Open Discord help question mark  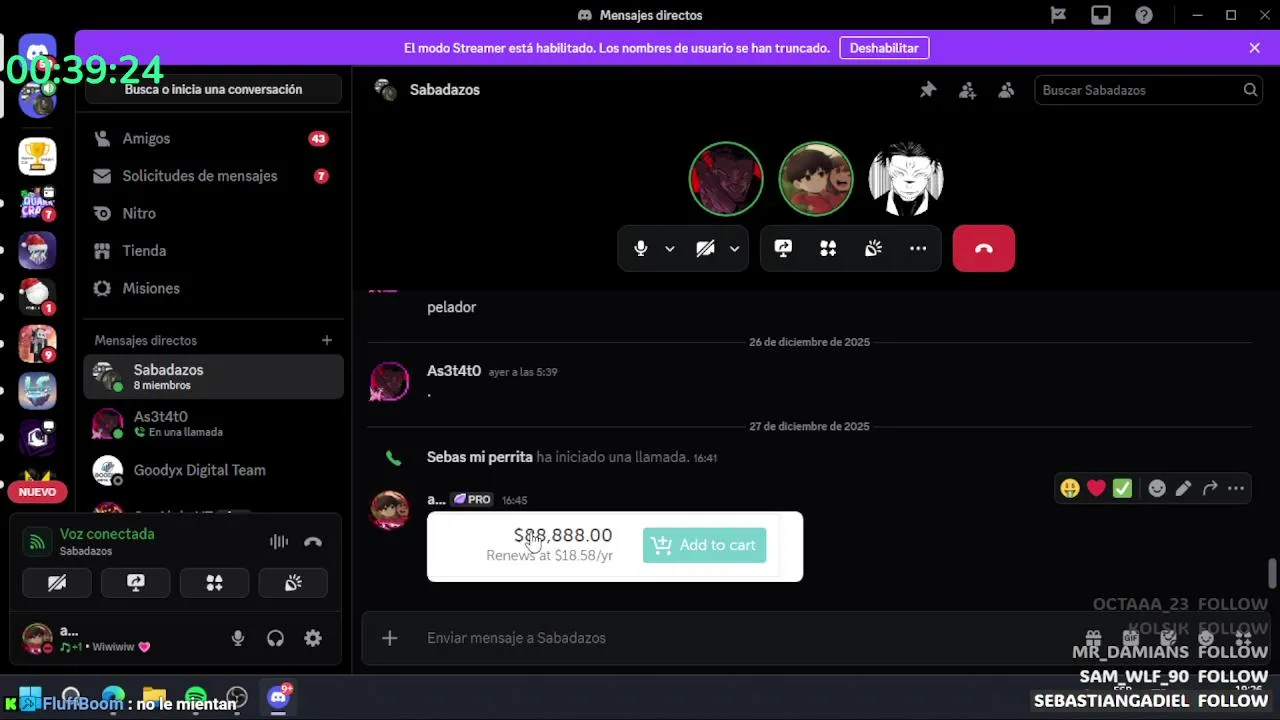point(1144,15)
